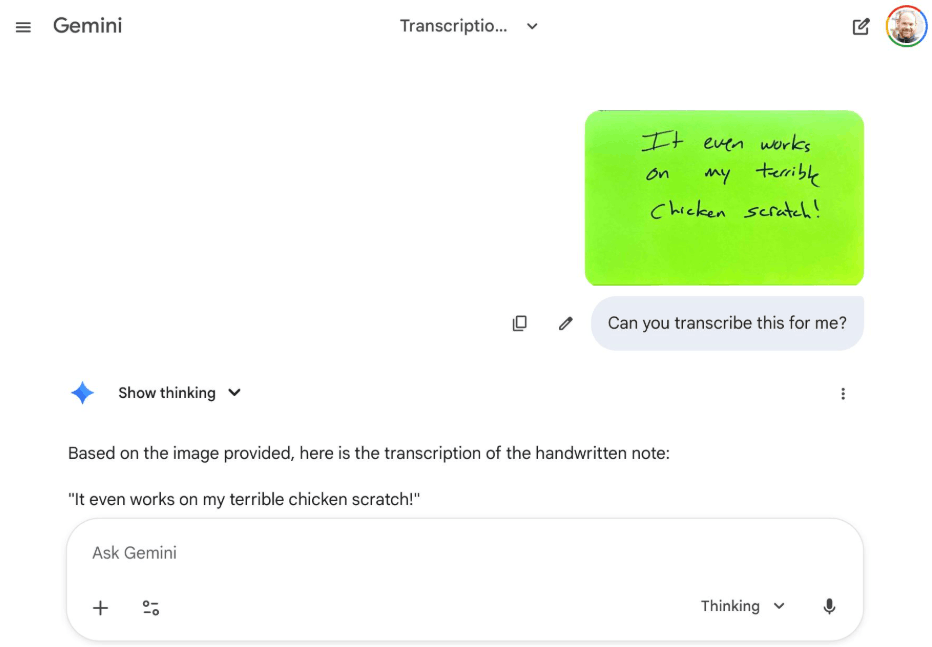
Task: Copy the prompt with the copy icon
Action: coord(519,323)
